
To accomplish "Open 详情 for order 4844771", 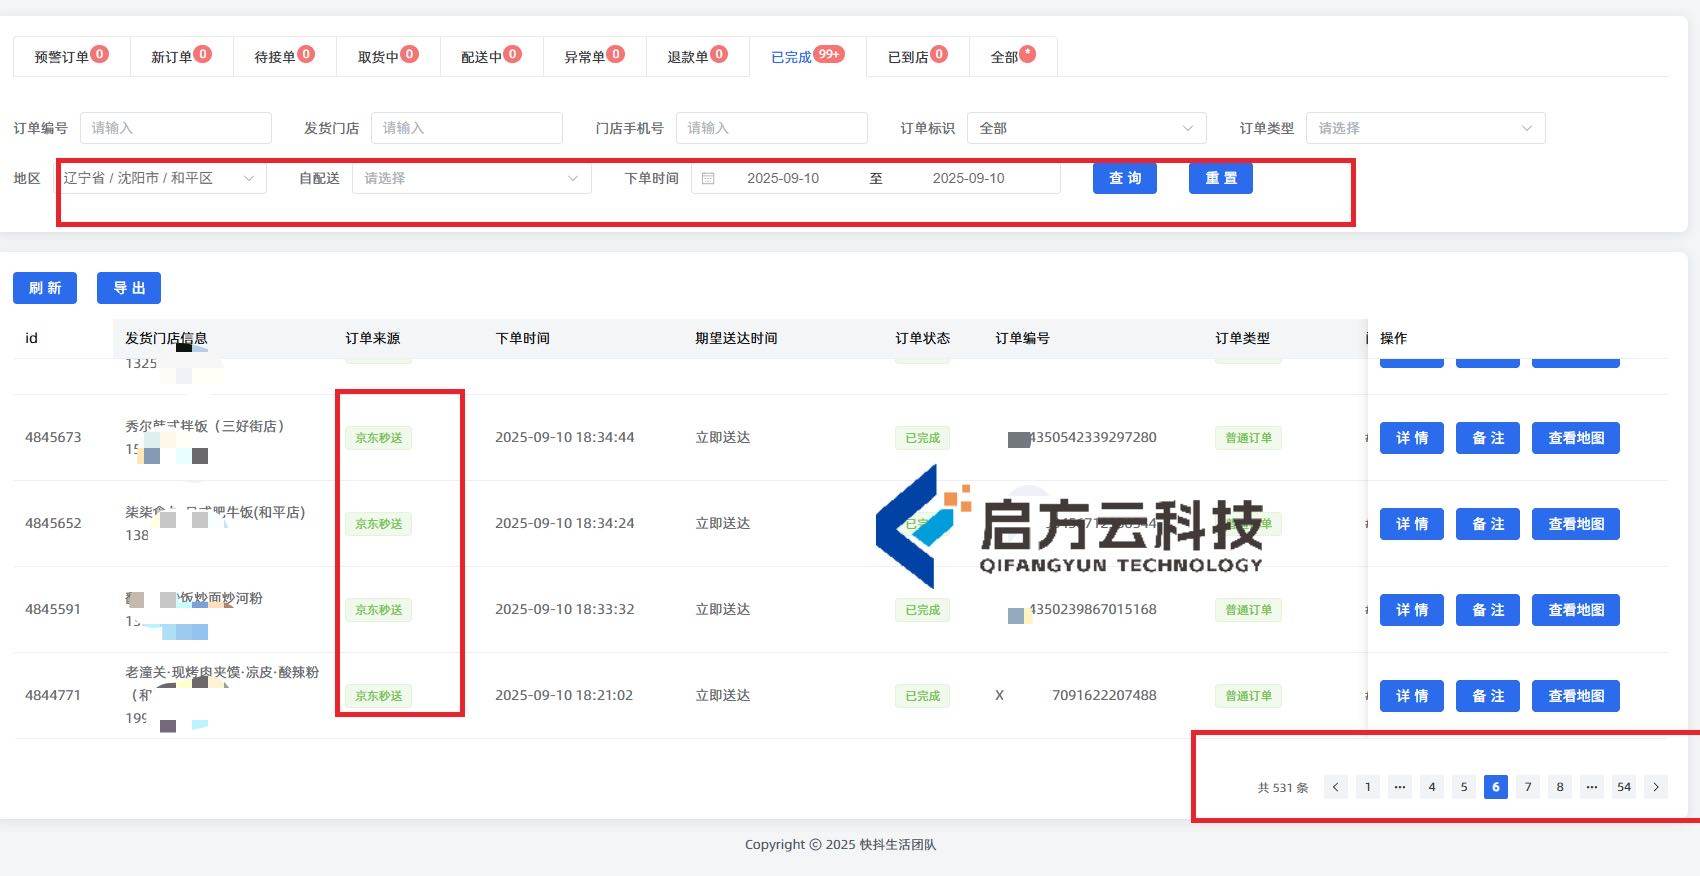I will [1412, 696].
